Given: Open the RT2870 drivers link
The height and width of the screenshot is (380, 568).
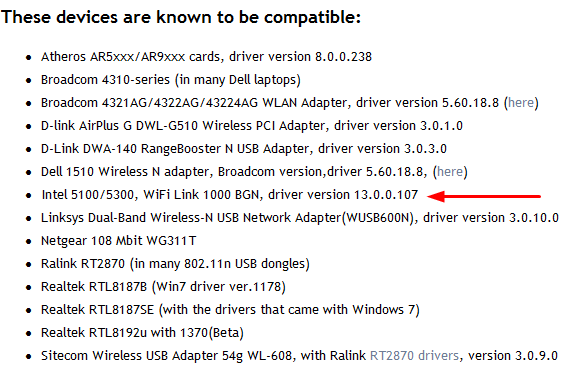Looking at the screenshot, I should pos(414,355).
